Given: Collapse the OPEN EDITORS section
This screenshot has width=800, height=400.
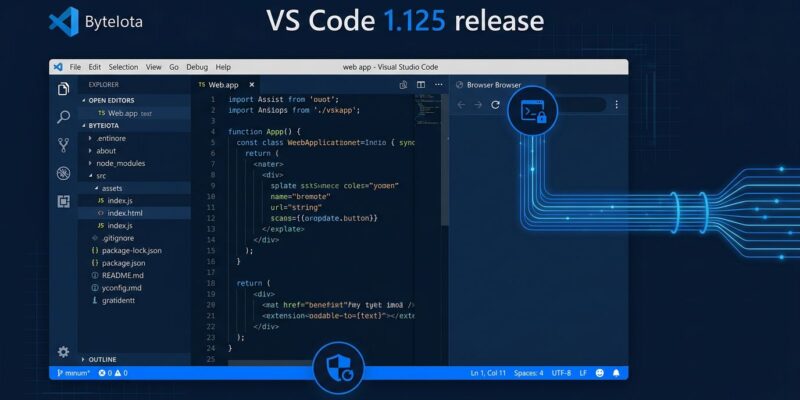Looking at the screenshot, I should point(84,101).
